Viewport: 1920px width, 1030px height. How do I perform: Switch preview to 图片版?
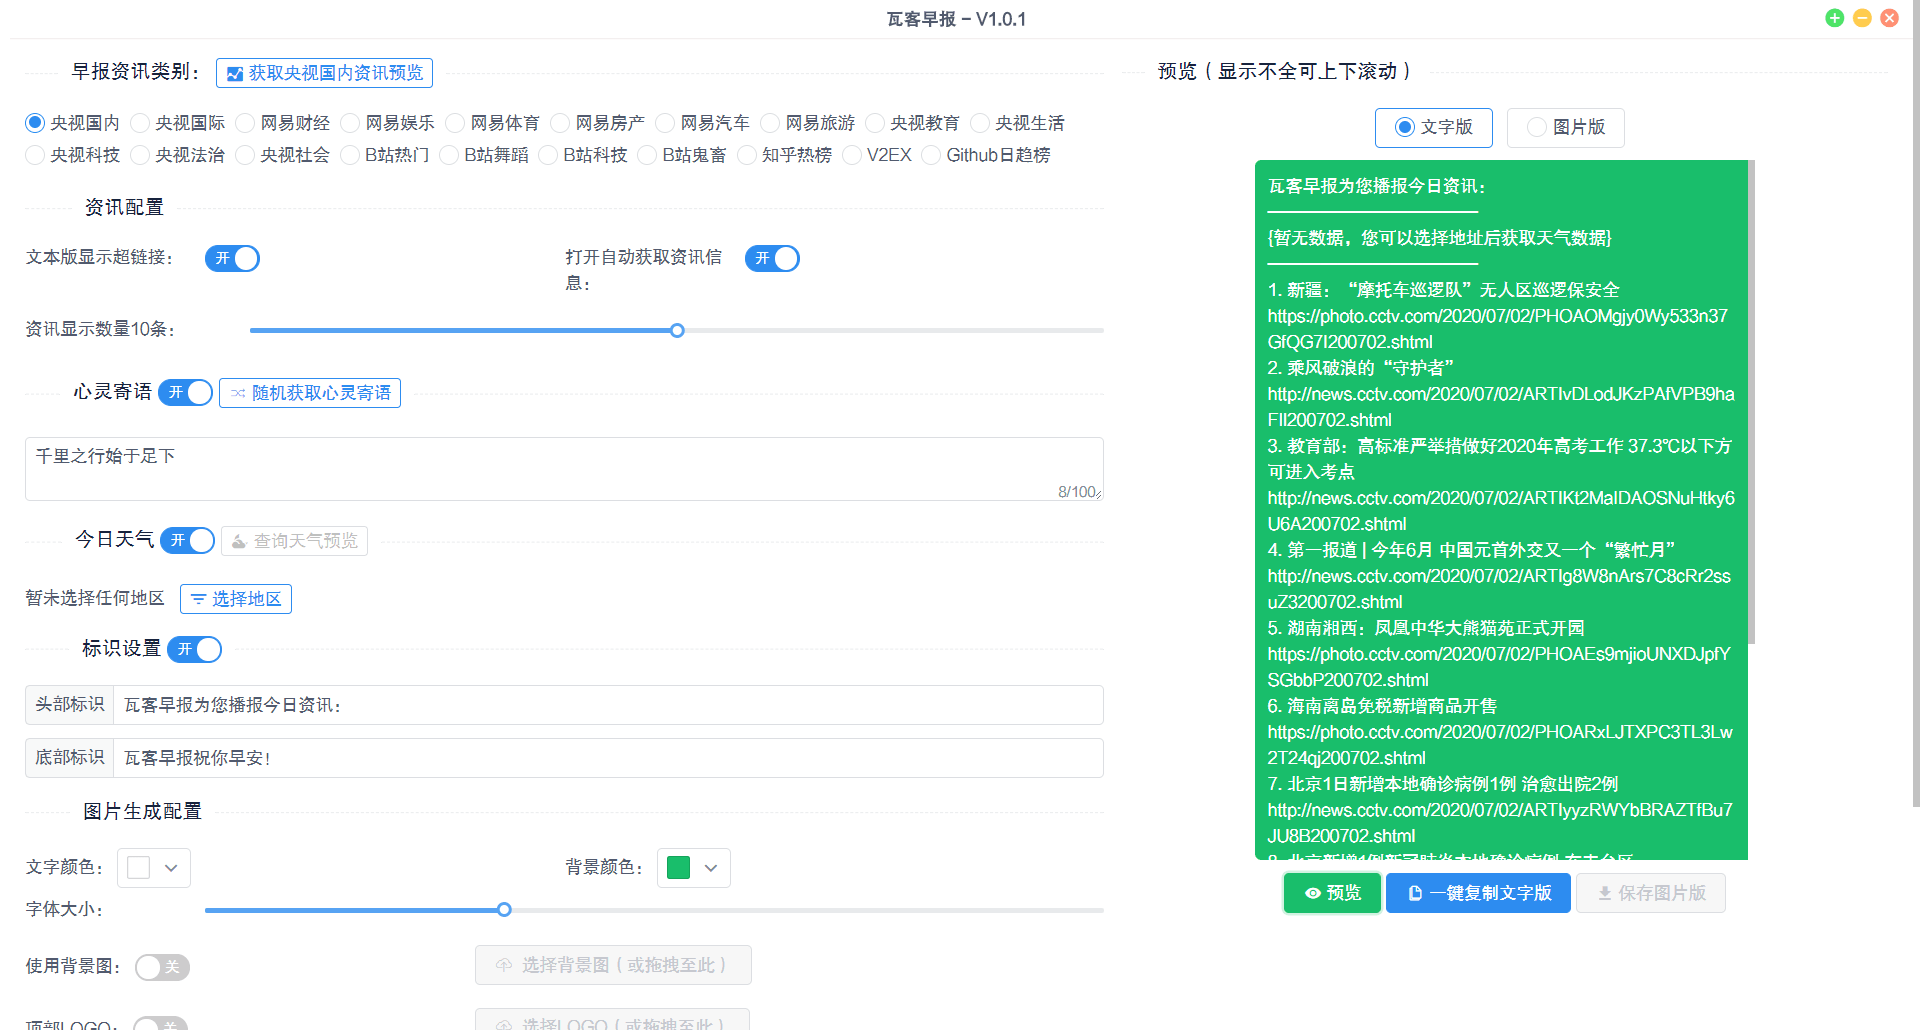(x=1565, y=127)
